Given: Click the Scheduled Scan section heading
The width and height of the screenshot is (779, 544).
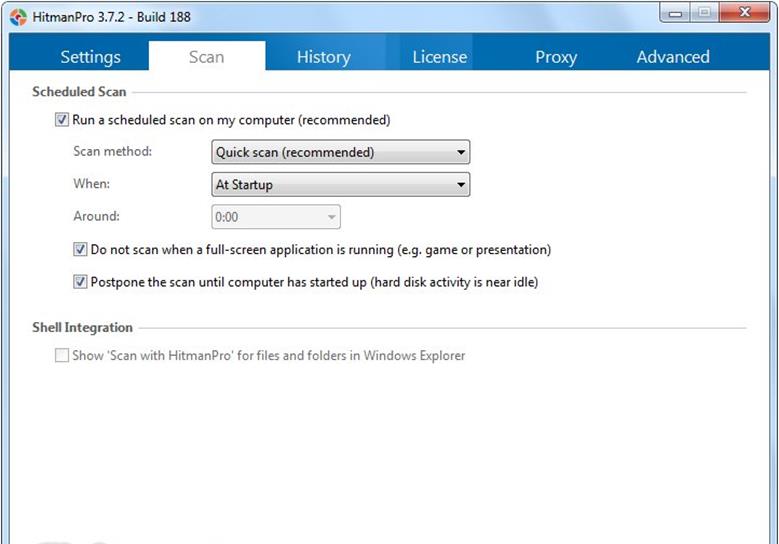Looking at the screenshot, I should click(79, 92).
